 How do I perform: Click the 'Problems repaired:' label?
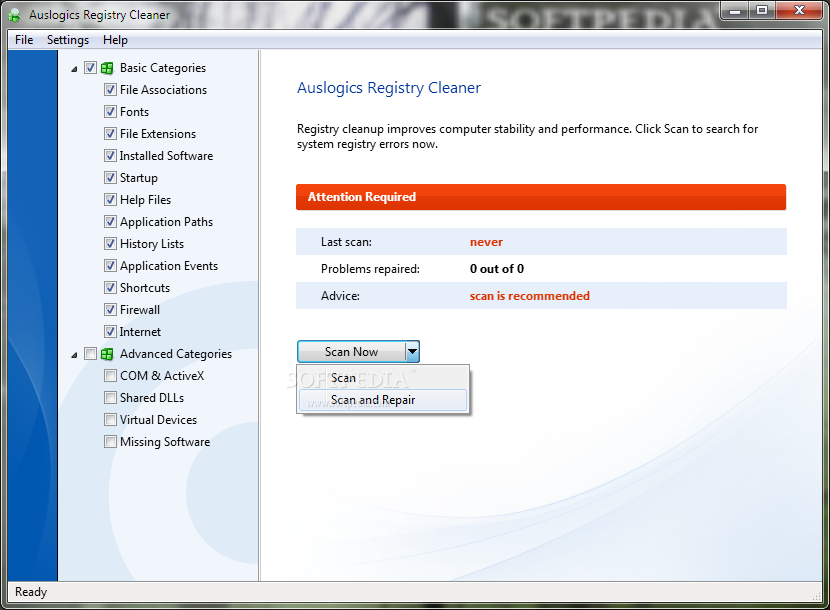370,269
